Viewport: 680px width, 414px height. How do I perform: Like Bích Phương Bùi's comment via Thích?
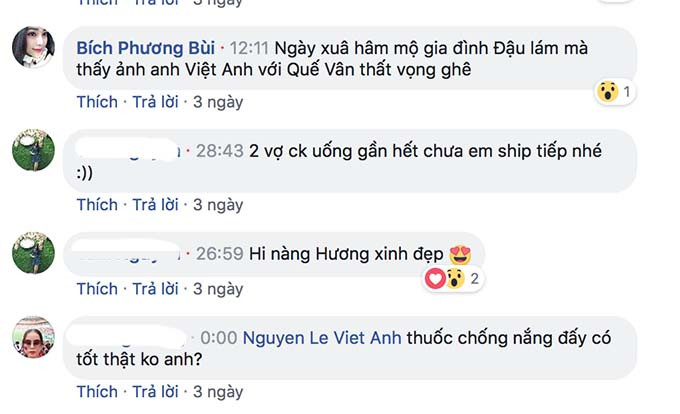point(97,102)
